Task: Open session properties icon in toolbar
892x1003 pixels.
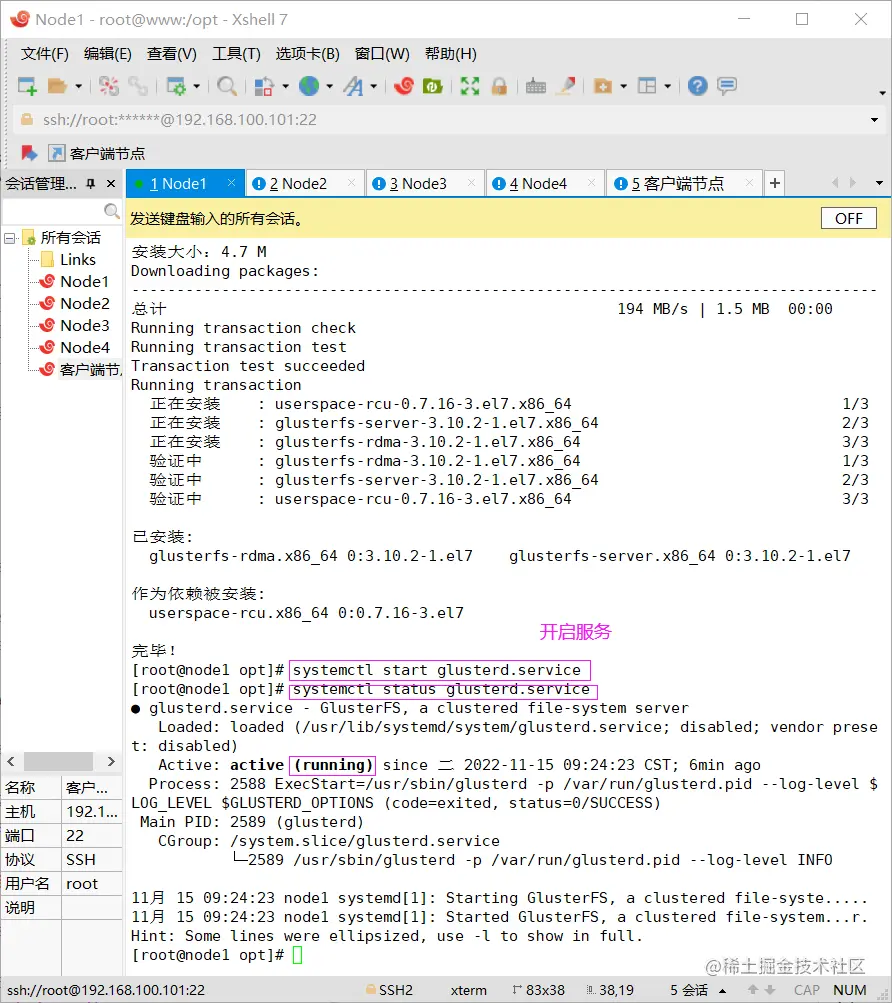Action: coord(175,86)
